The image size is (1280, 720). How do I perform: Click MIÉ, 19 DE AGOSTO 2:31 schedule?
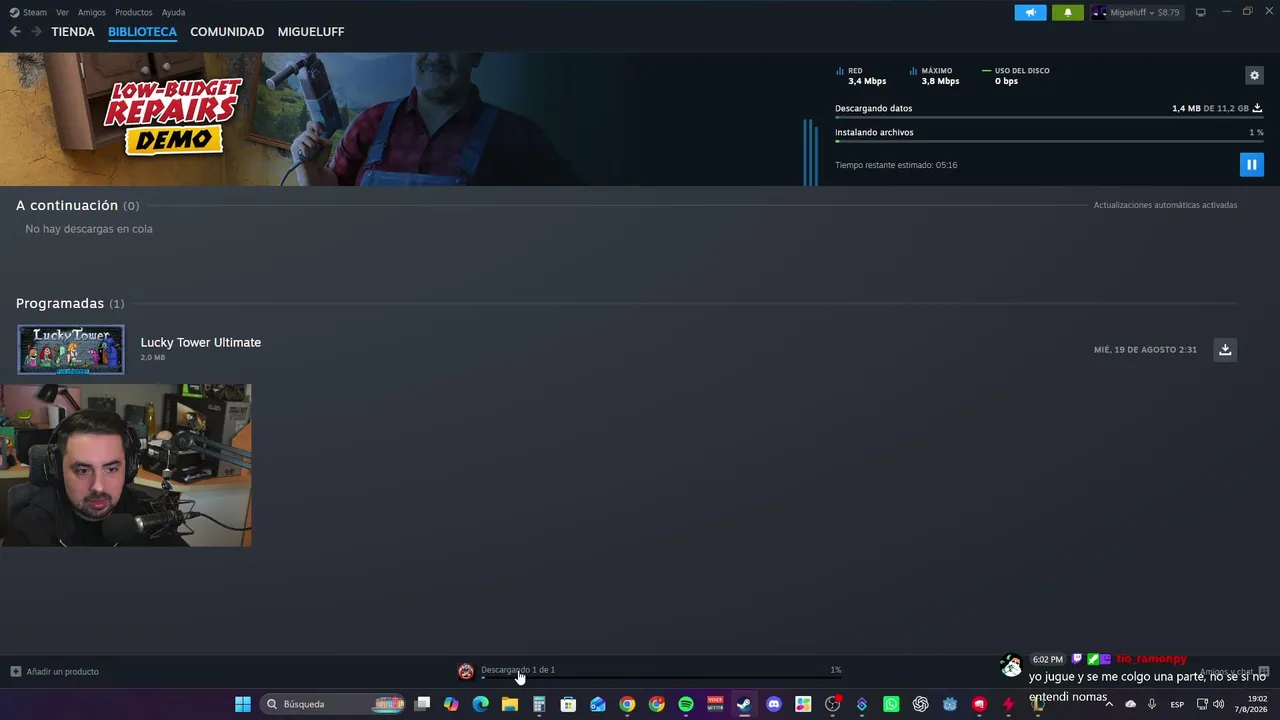(1145, 350)
